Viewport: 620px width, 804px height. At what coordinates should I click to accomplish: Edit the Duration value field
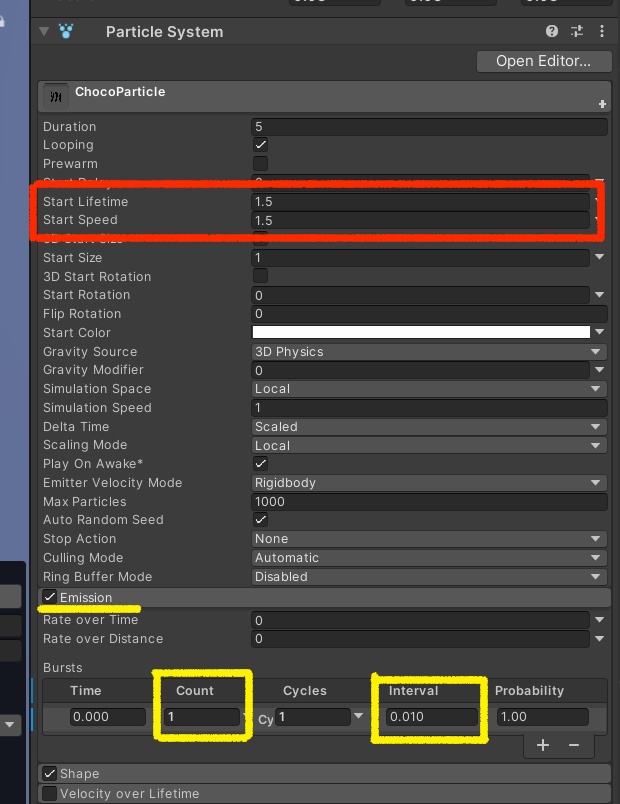tap(429, 127)
